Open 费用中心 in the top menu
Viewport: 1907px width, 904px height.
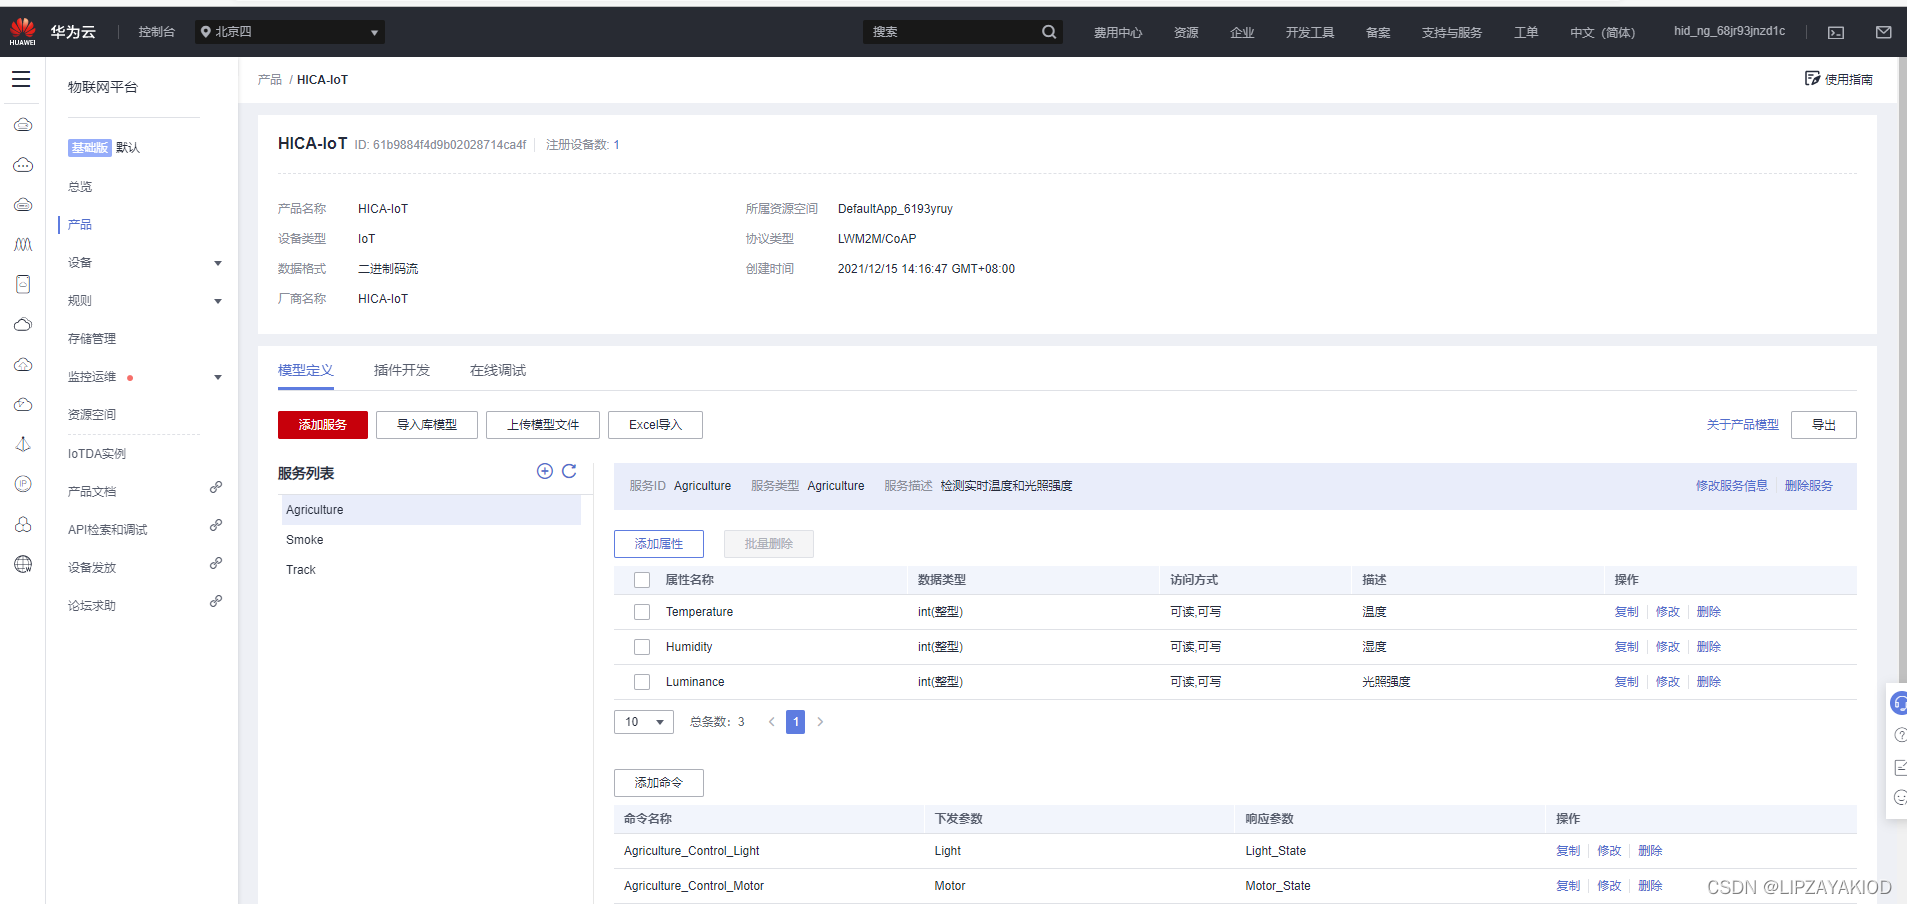coord(1118,32)
